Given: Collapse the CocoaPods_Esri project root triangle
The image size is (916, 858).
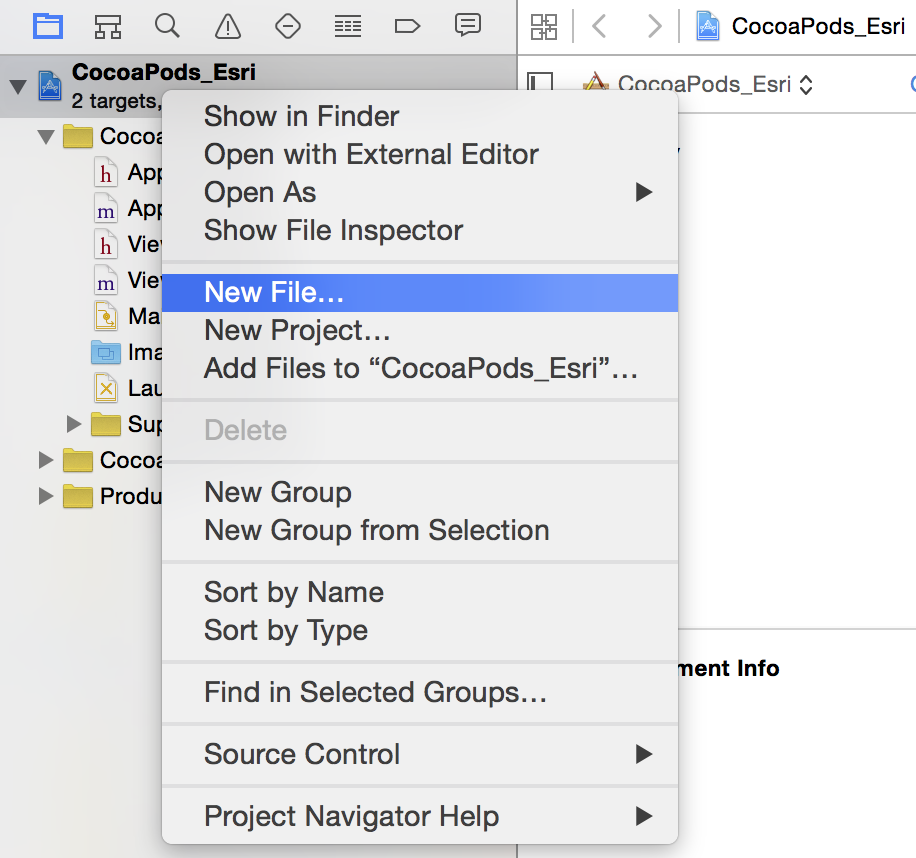Looking at the screenshot, I should (18, 86).
